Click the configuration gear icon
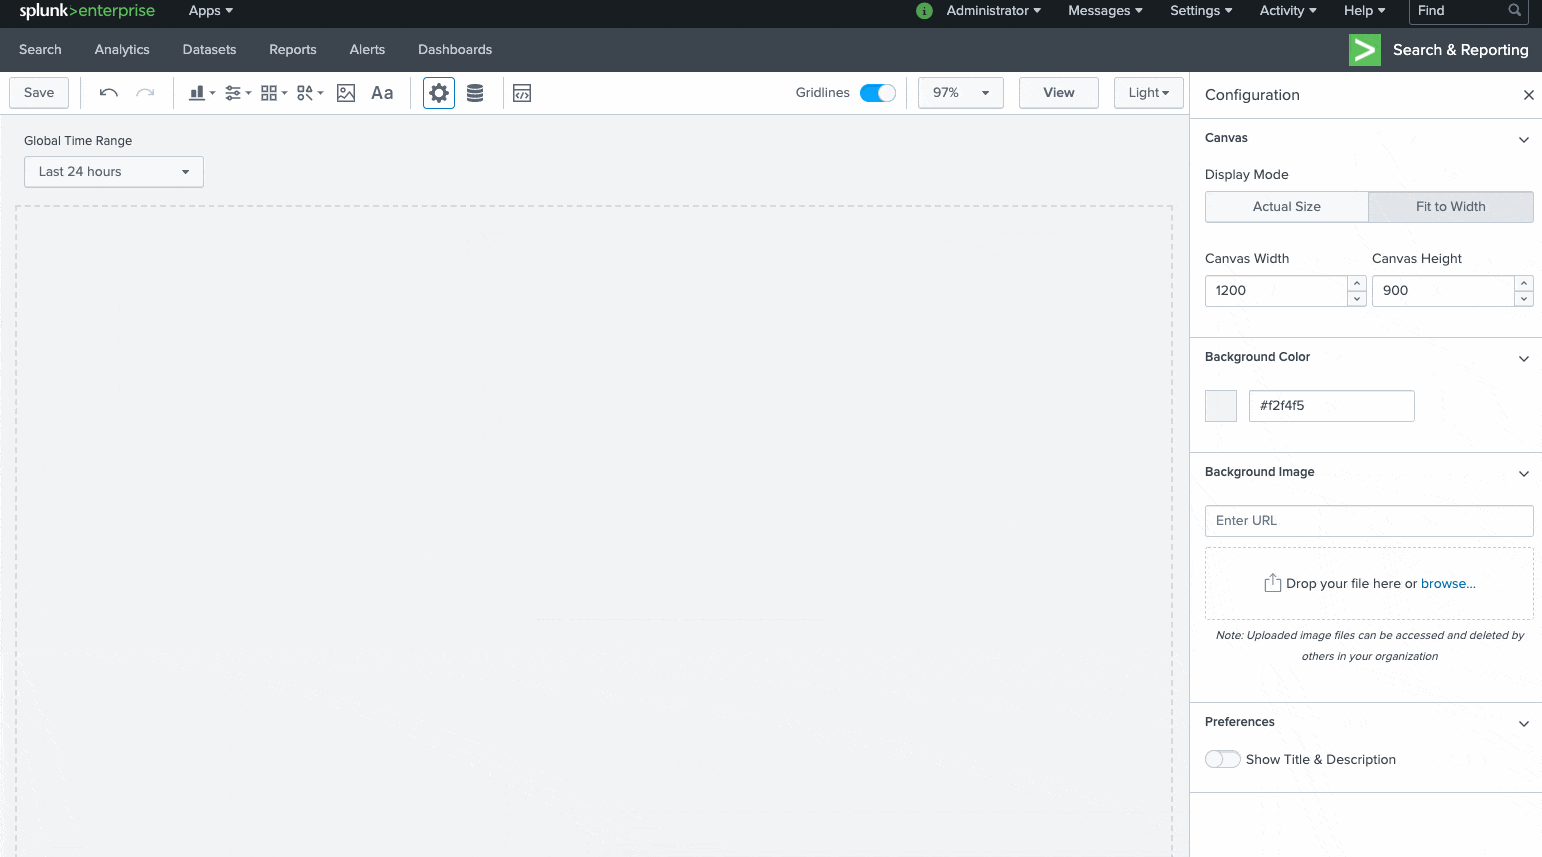 pyautogui.click(x=439, y=93)
